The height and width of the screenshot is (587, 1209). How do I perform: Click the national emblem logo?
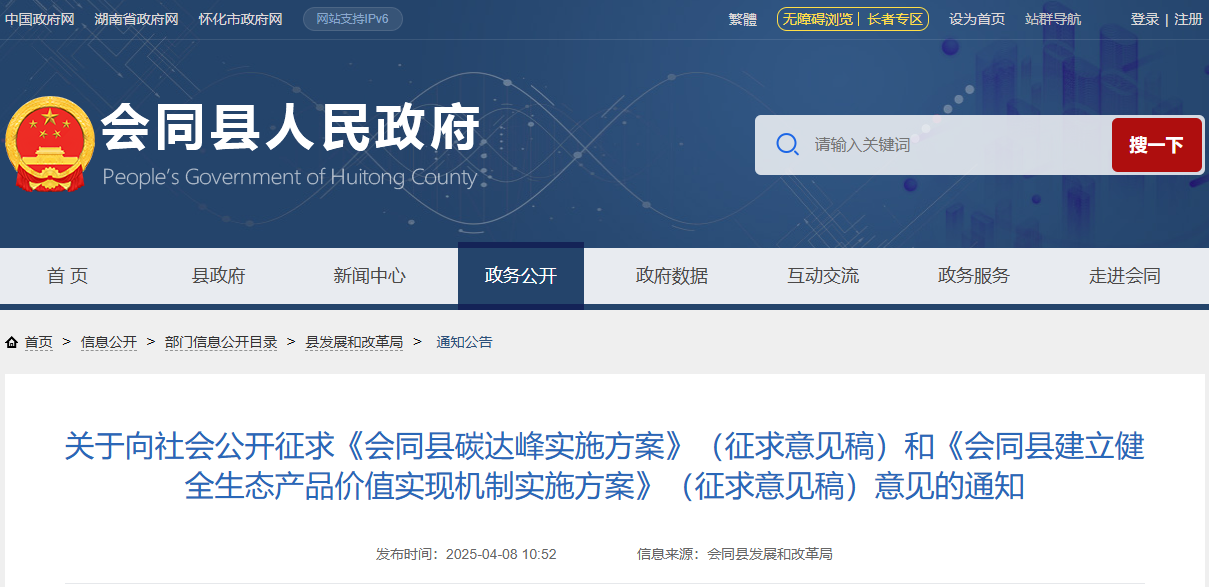[49, 144]
